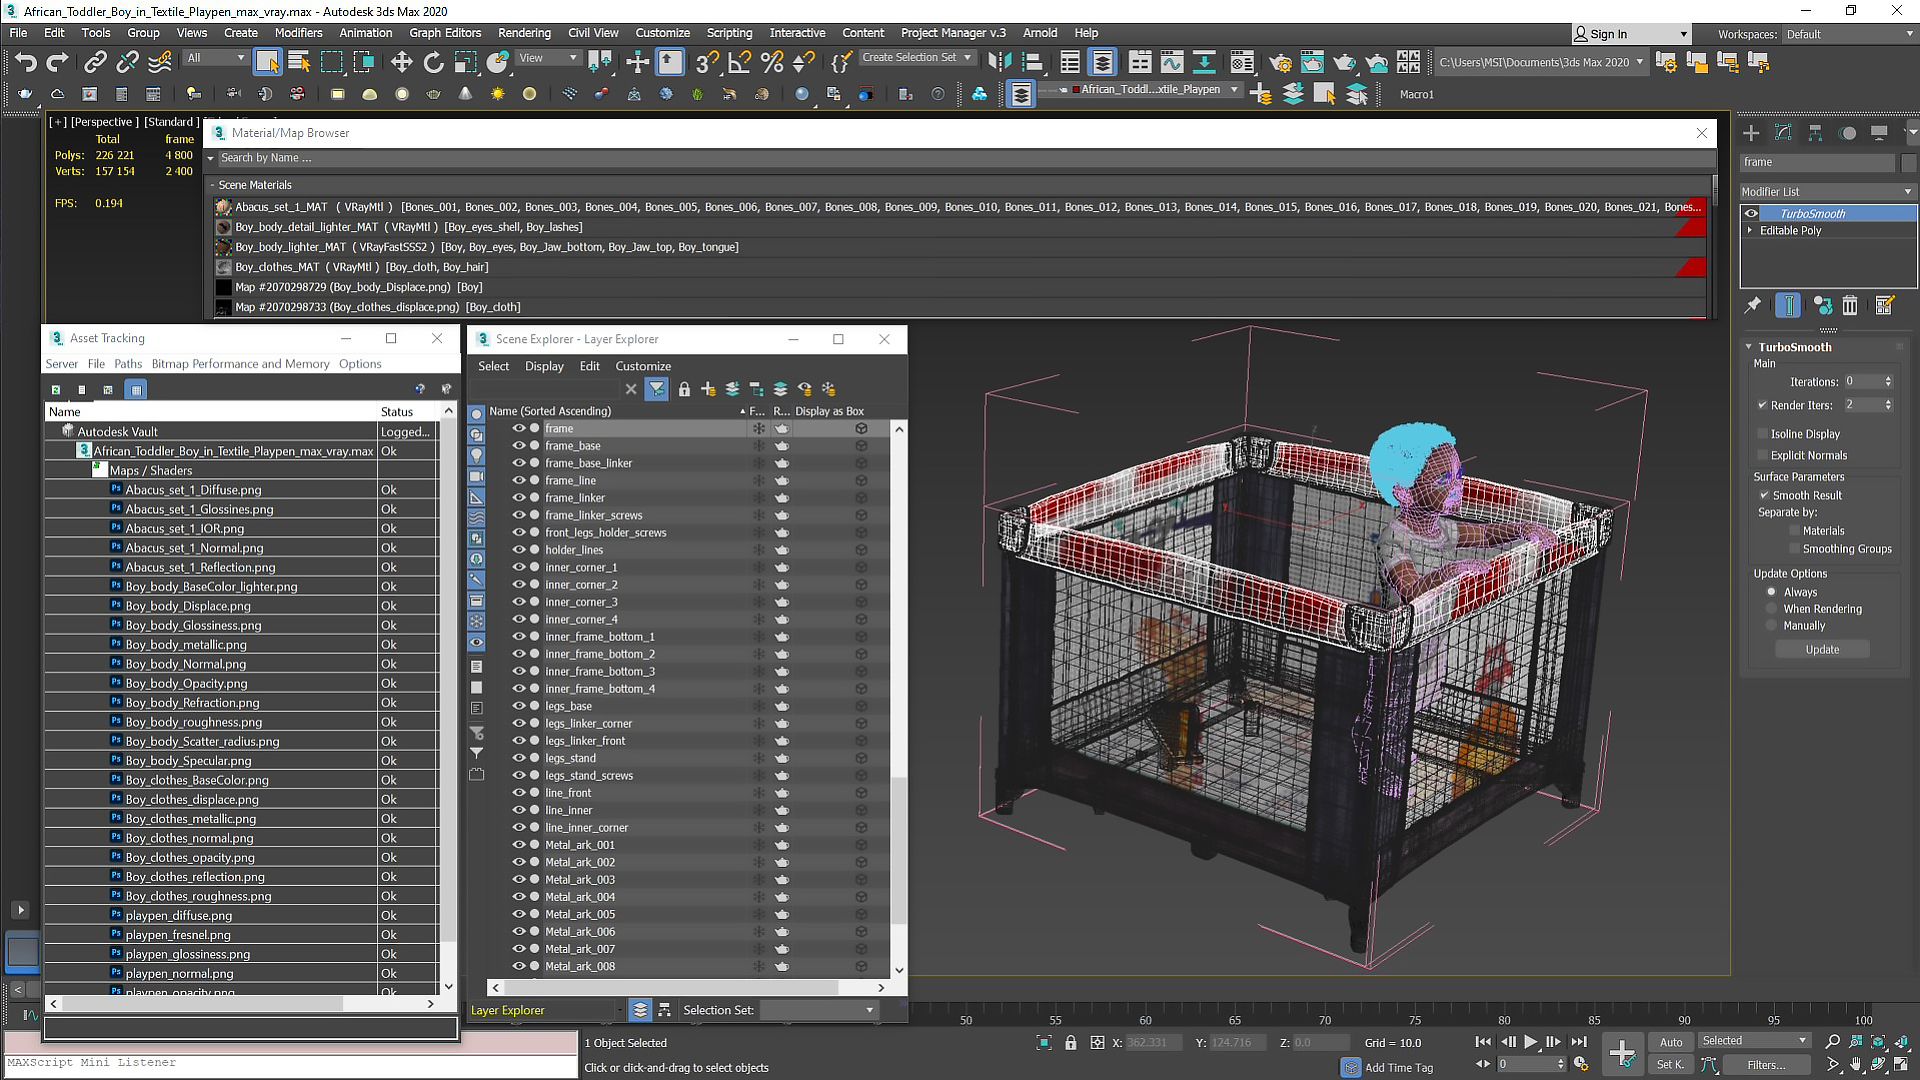Click Selection Lock toggle in status bar
The width and height of the screenshot is (1920, 1080).
click(x=1071, y=1042)
